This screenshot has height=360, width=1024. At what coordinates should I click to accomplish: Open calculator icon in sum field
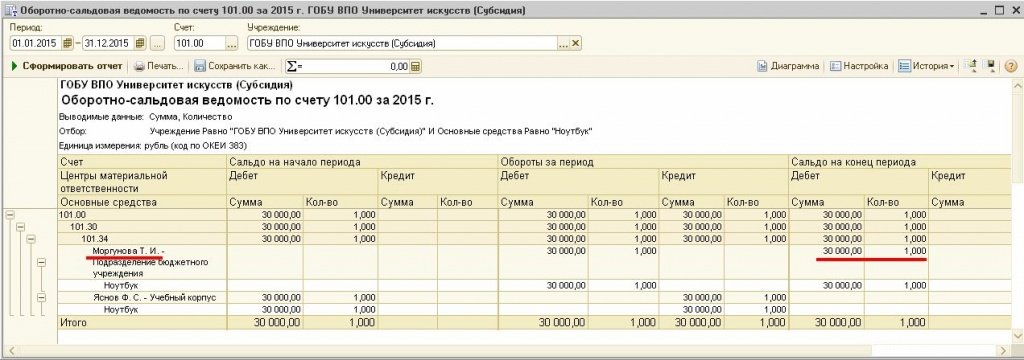(x=415, y=67)
